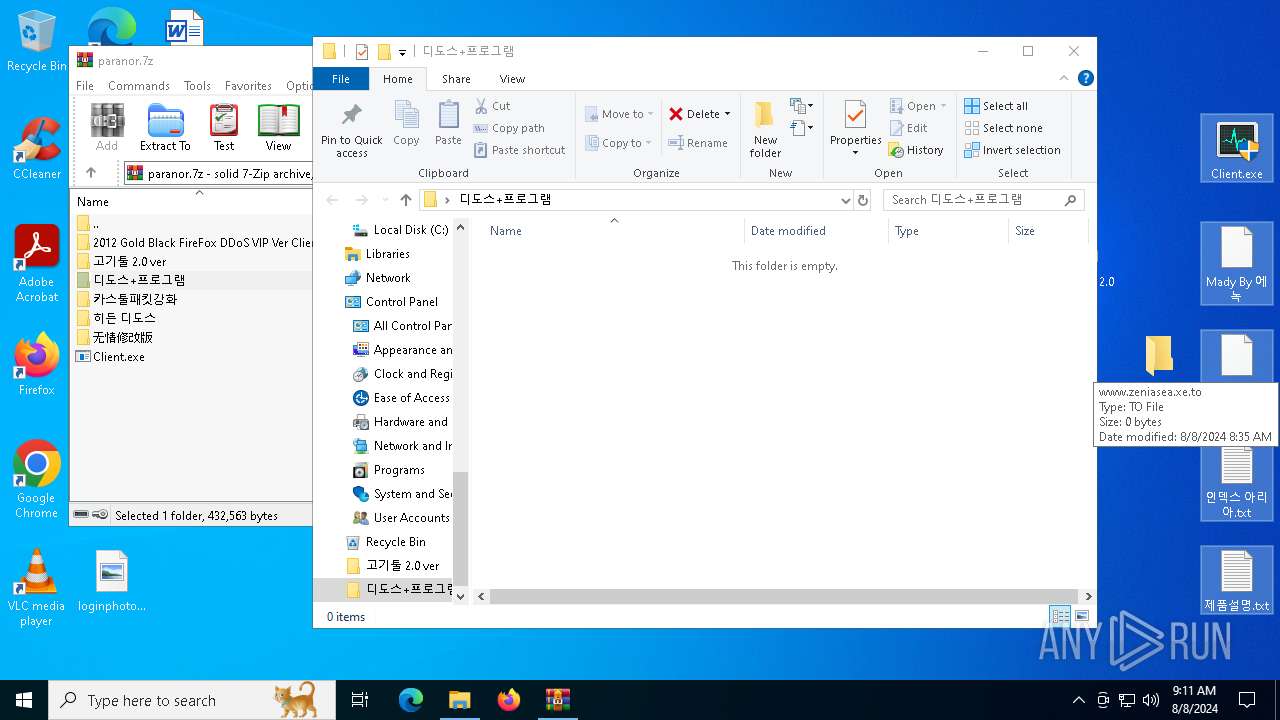This screenshot has width=1280, height=720.
Task: Click Copy path in the ribbon
Action: [x=509, y=128]
